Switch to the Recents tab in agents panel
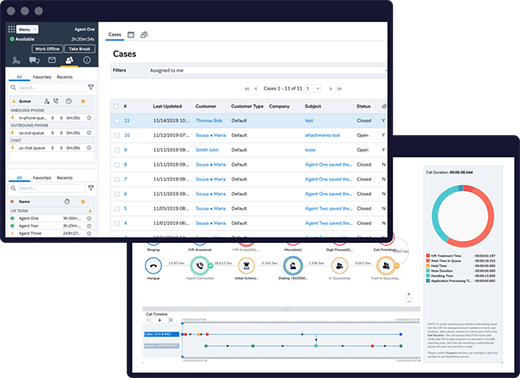Viewport: 520px width, 378px height. pos(65,178)
